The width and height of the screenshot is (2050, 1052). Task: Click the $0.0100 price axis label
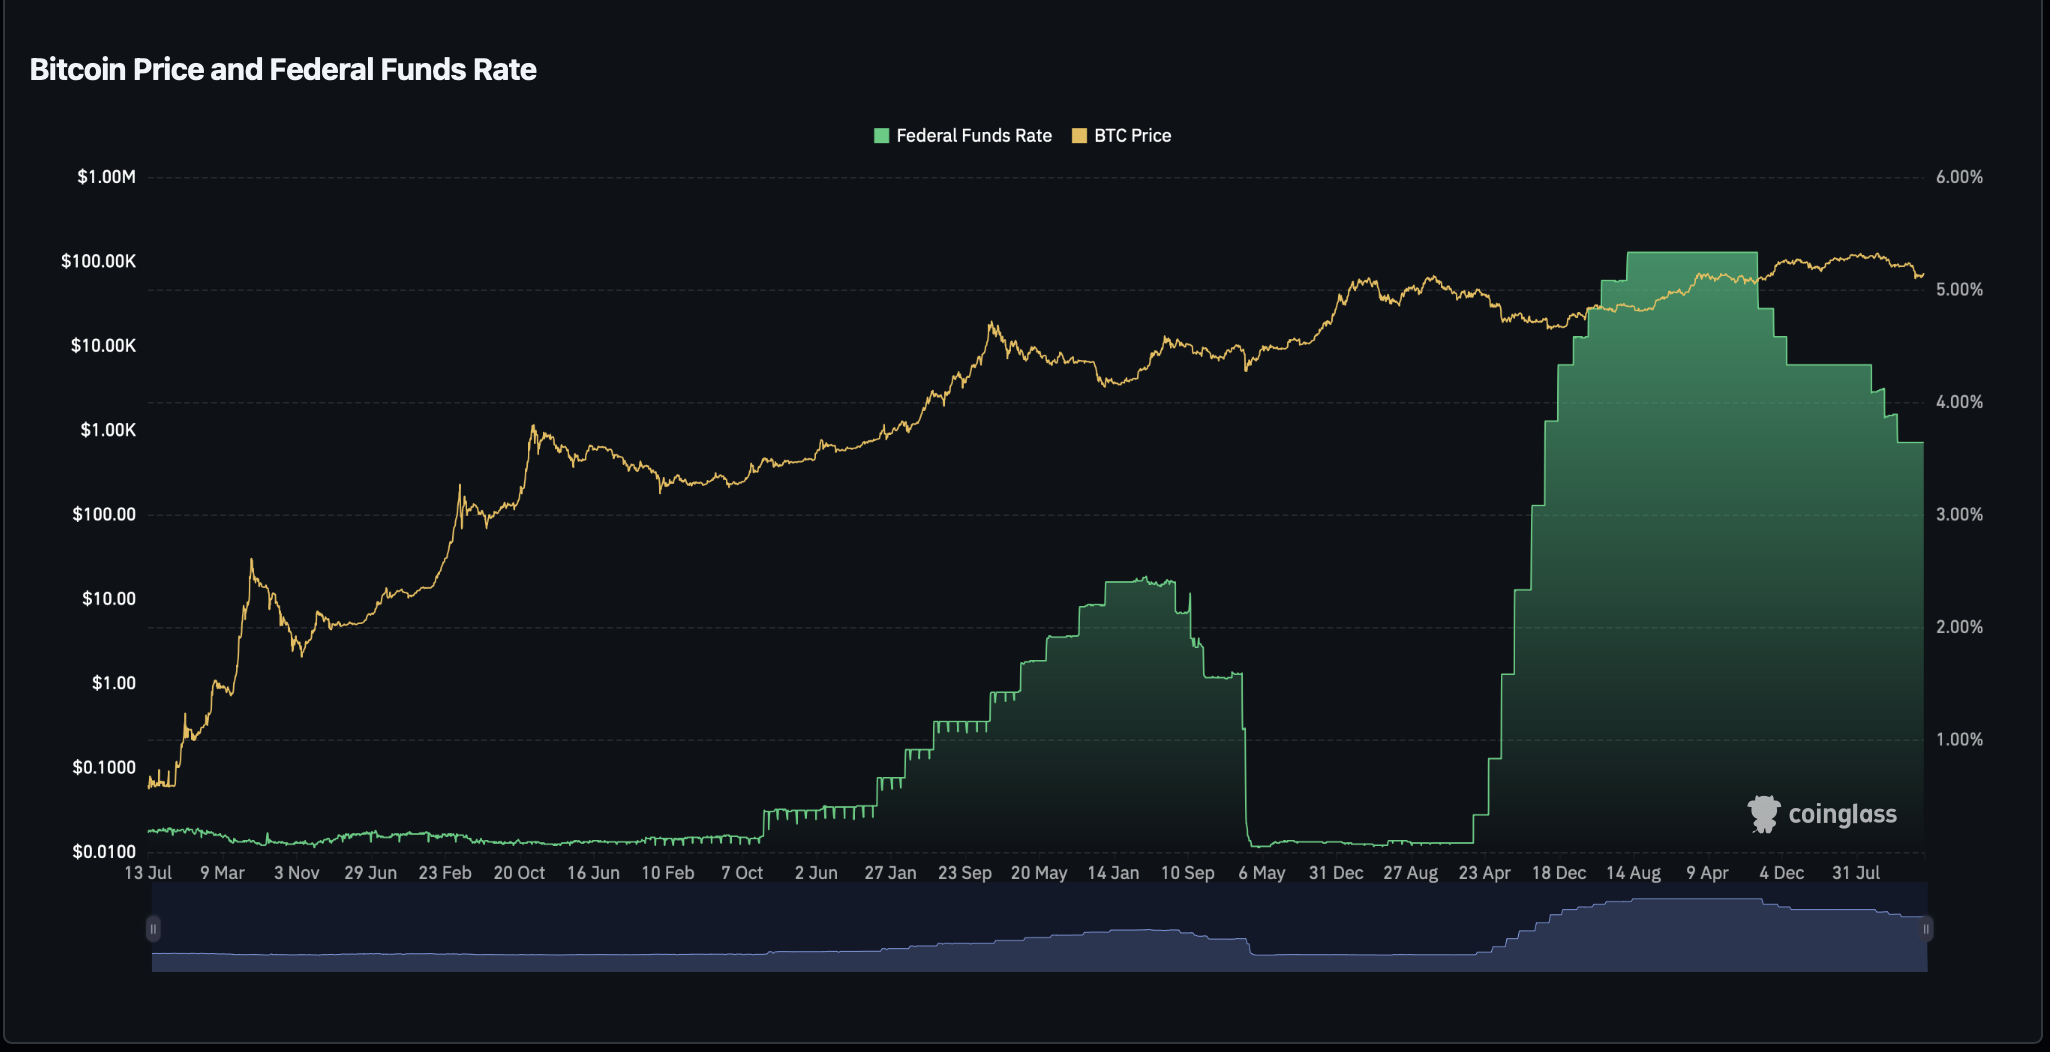[104, 852]
